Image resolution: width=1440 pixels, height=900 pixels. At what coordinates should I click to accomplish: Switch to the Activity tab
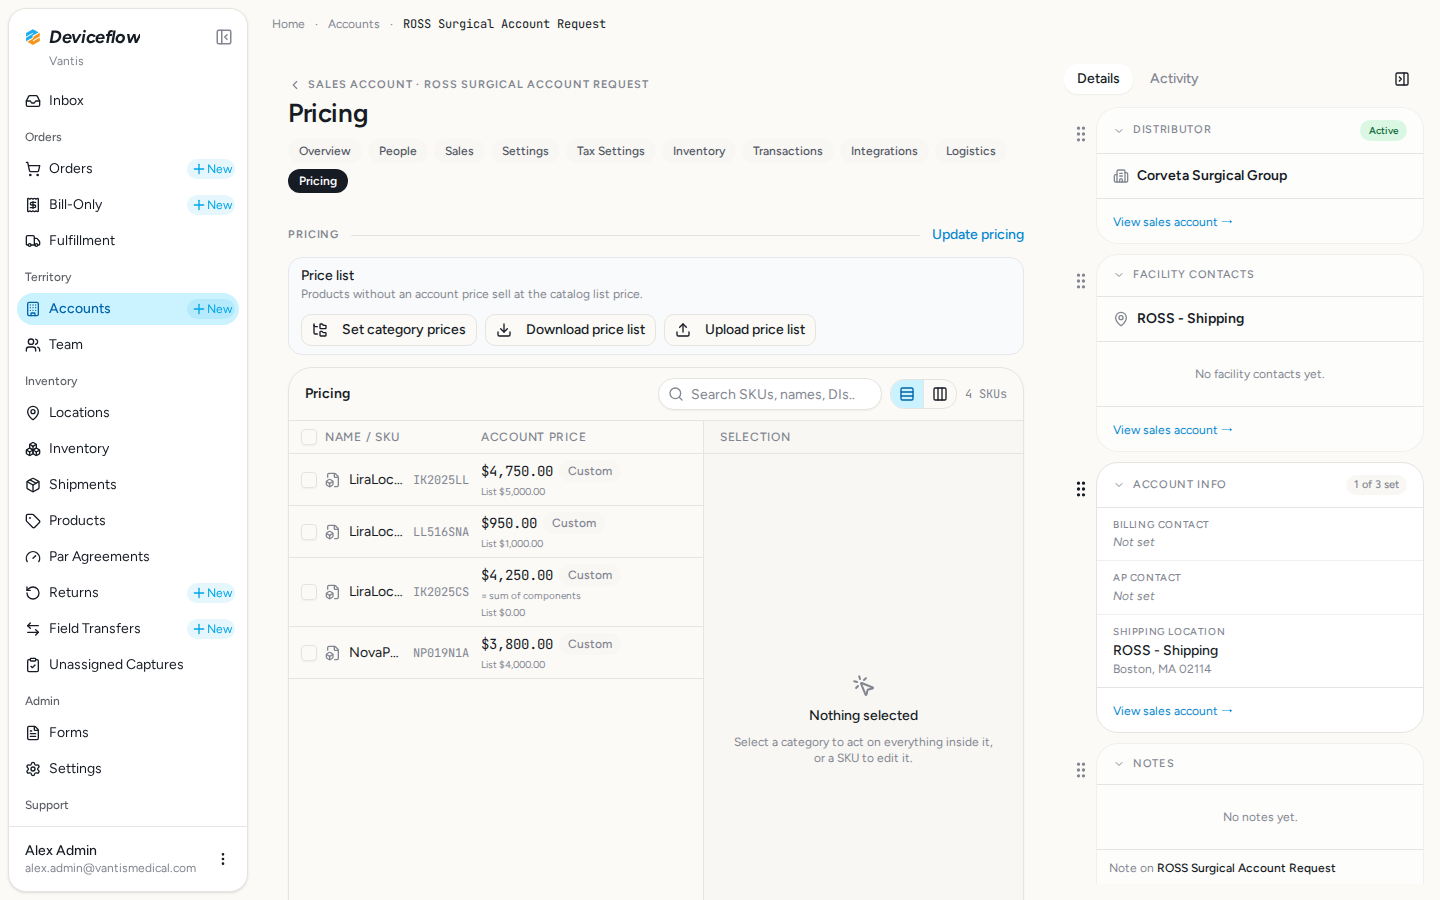pos(1174,79)
